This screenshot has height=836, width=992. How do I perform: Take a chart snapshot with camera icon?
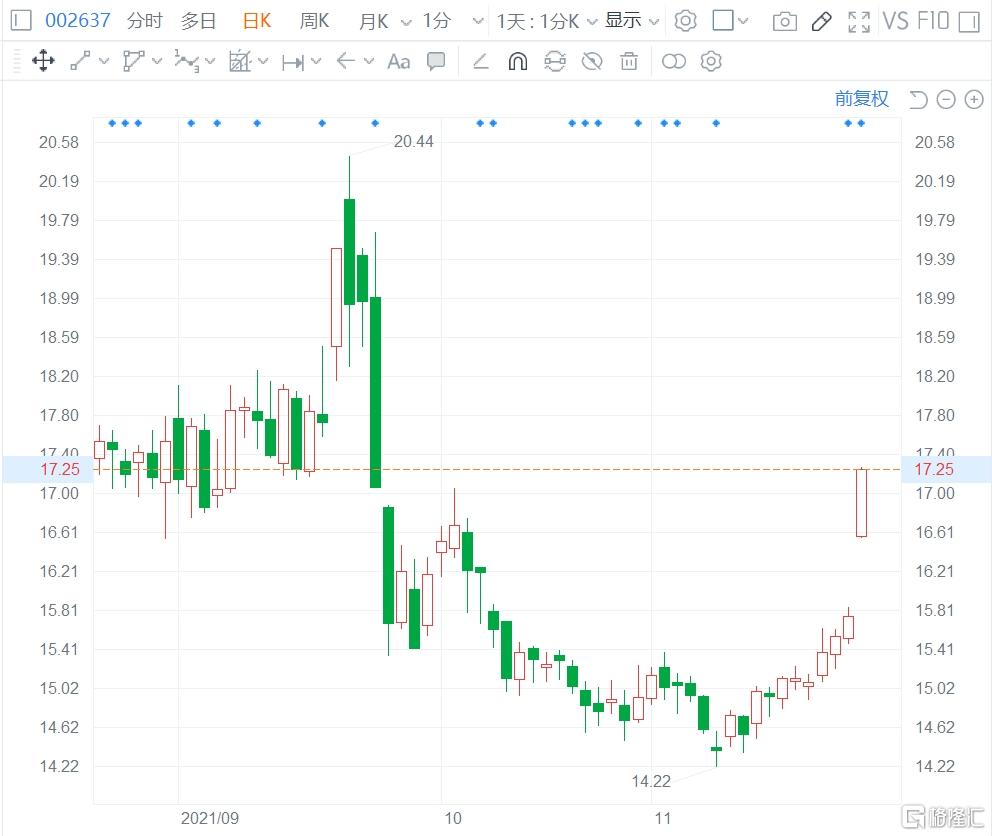[784, 22]
